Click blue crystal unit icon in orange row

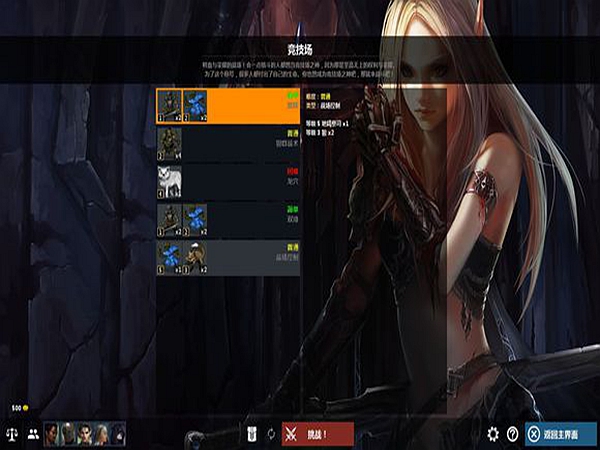[x=195, y=106]
